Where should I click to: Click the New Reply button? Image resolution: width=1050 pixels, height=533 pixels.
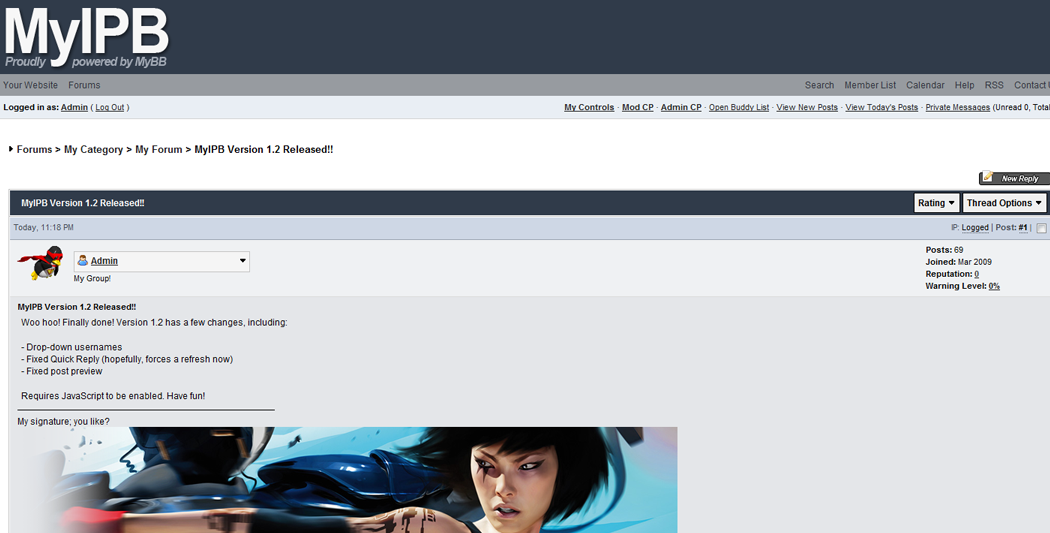click(1014, 178)
